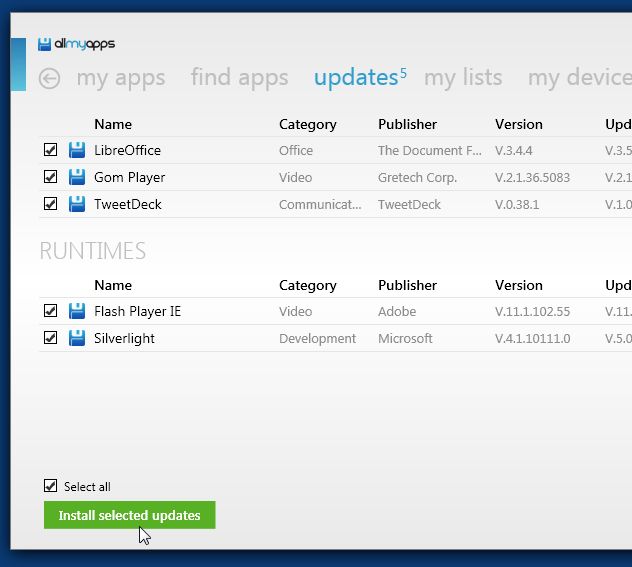Click the Adobe publisher cell
This screenshot has width=632, height=567.
coord(397,311)
